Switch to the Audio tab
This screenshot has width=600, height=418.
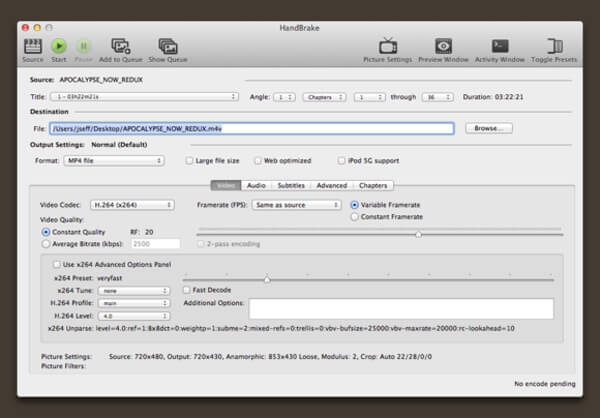coord(256,185)
